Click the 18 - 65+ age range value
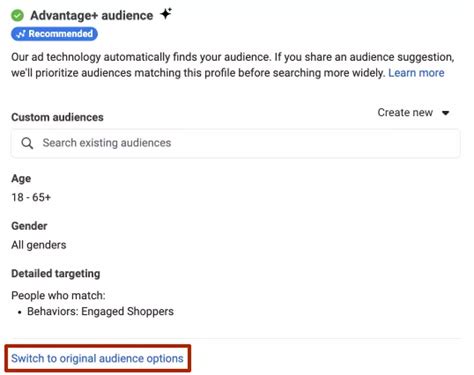This screenshot has height=375, width=474. tap(31, 197)
